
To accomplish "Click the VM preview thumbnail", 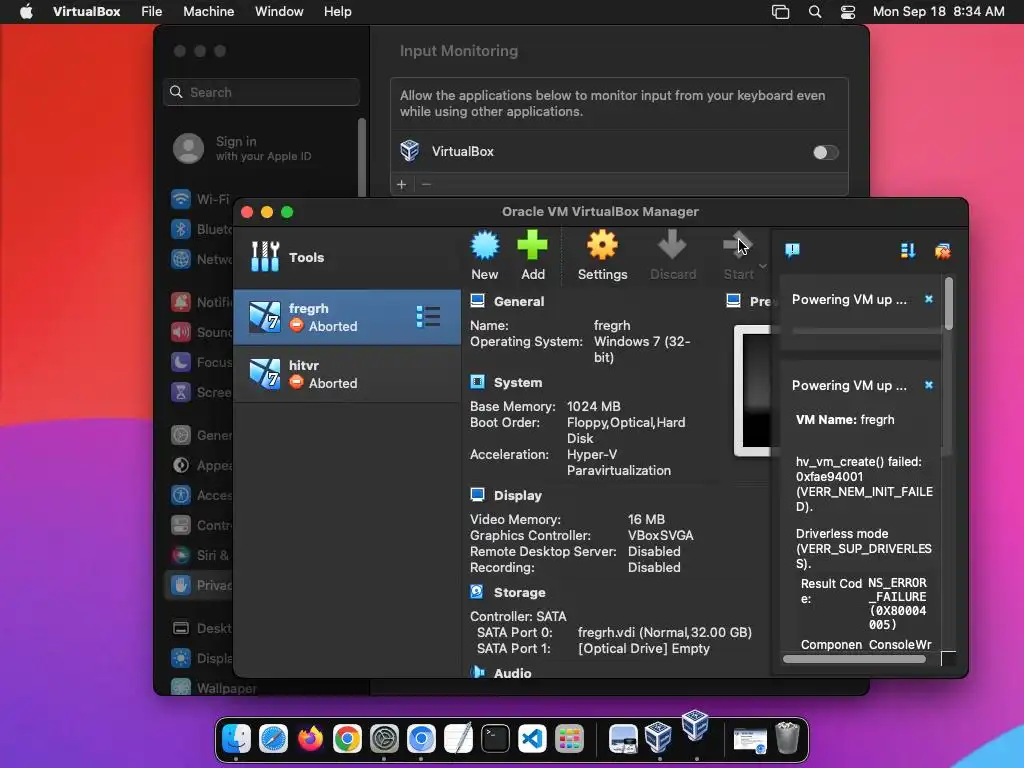I will [x=753, y=390].
